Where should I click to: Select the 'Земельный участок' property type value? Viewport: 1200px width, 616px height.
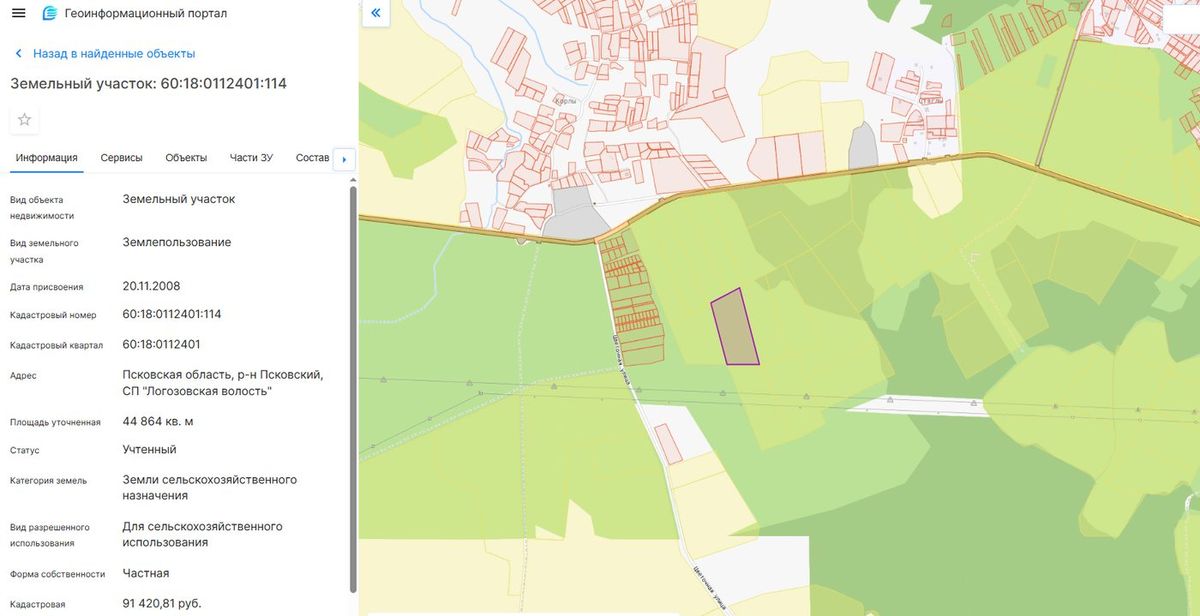tap(179, 199)
